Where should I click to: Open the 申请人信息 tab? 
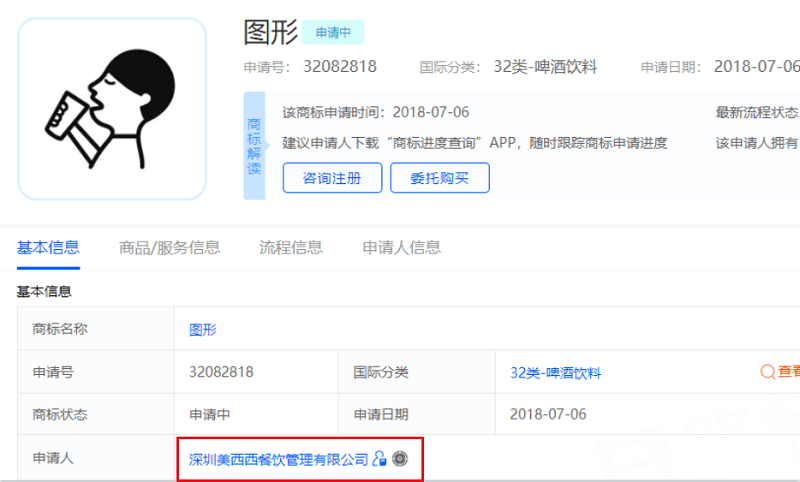tap(401, 247)
